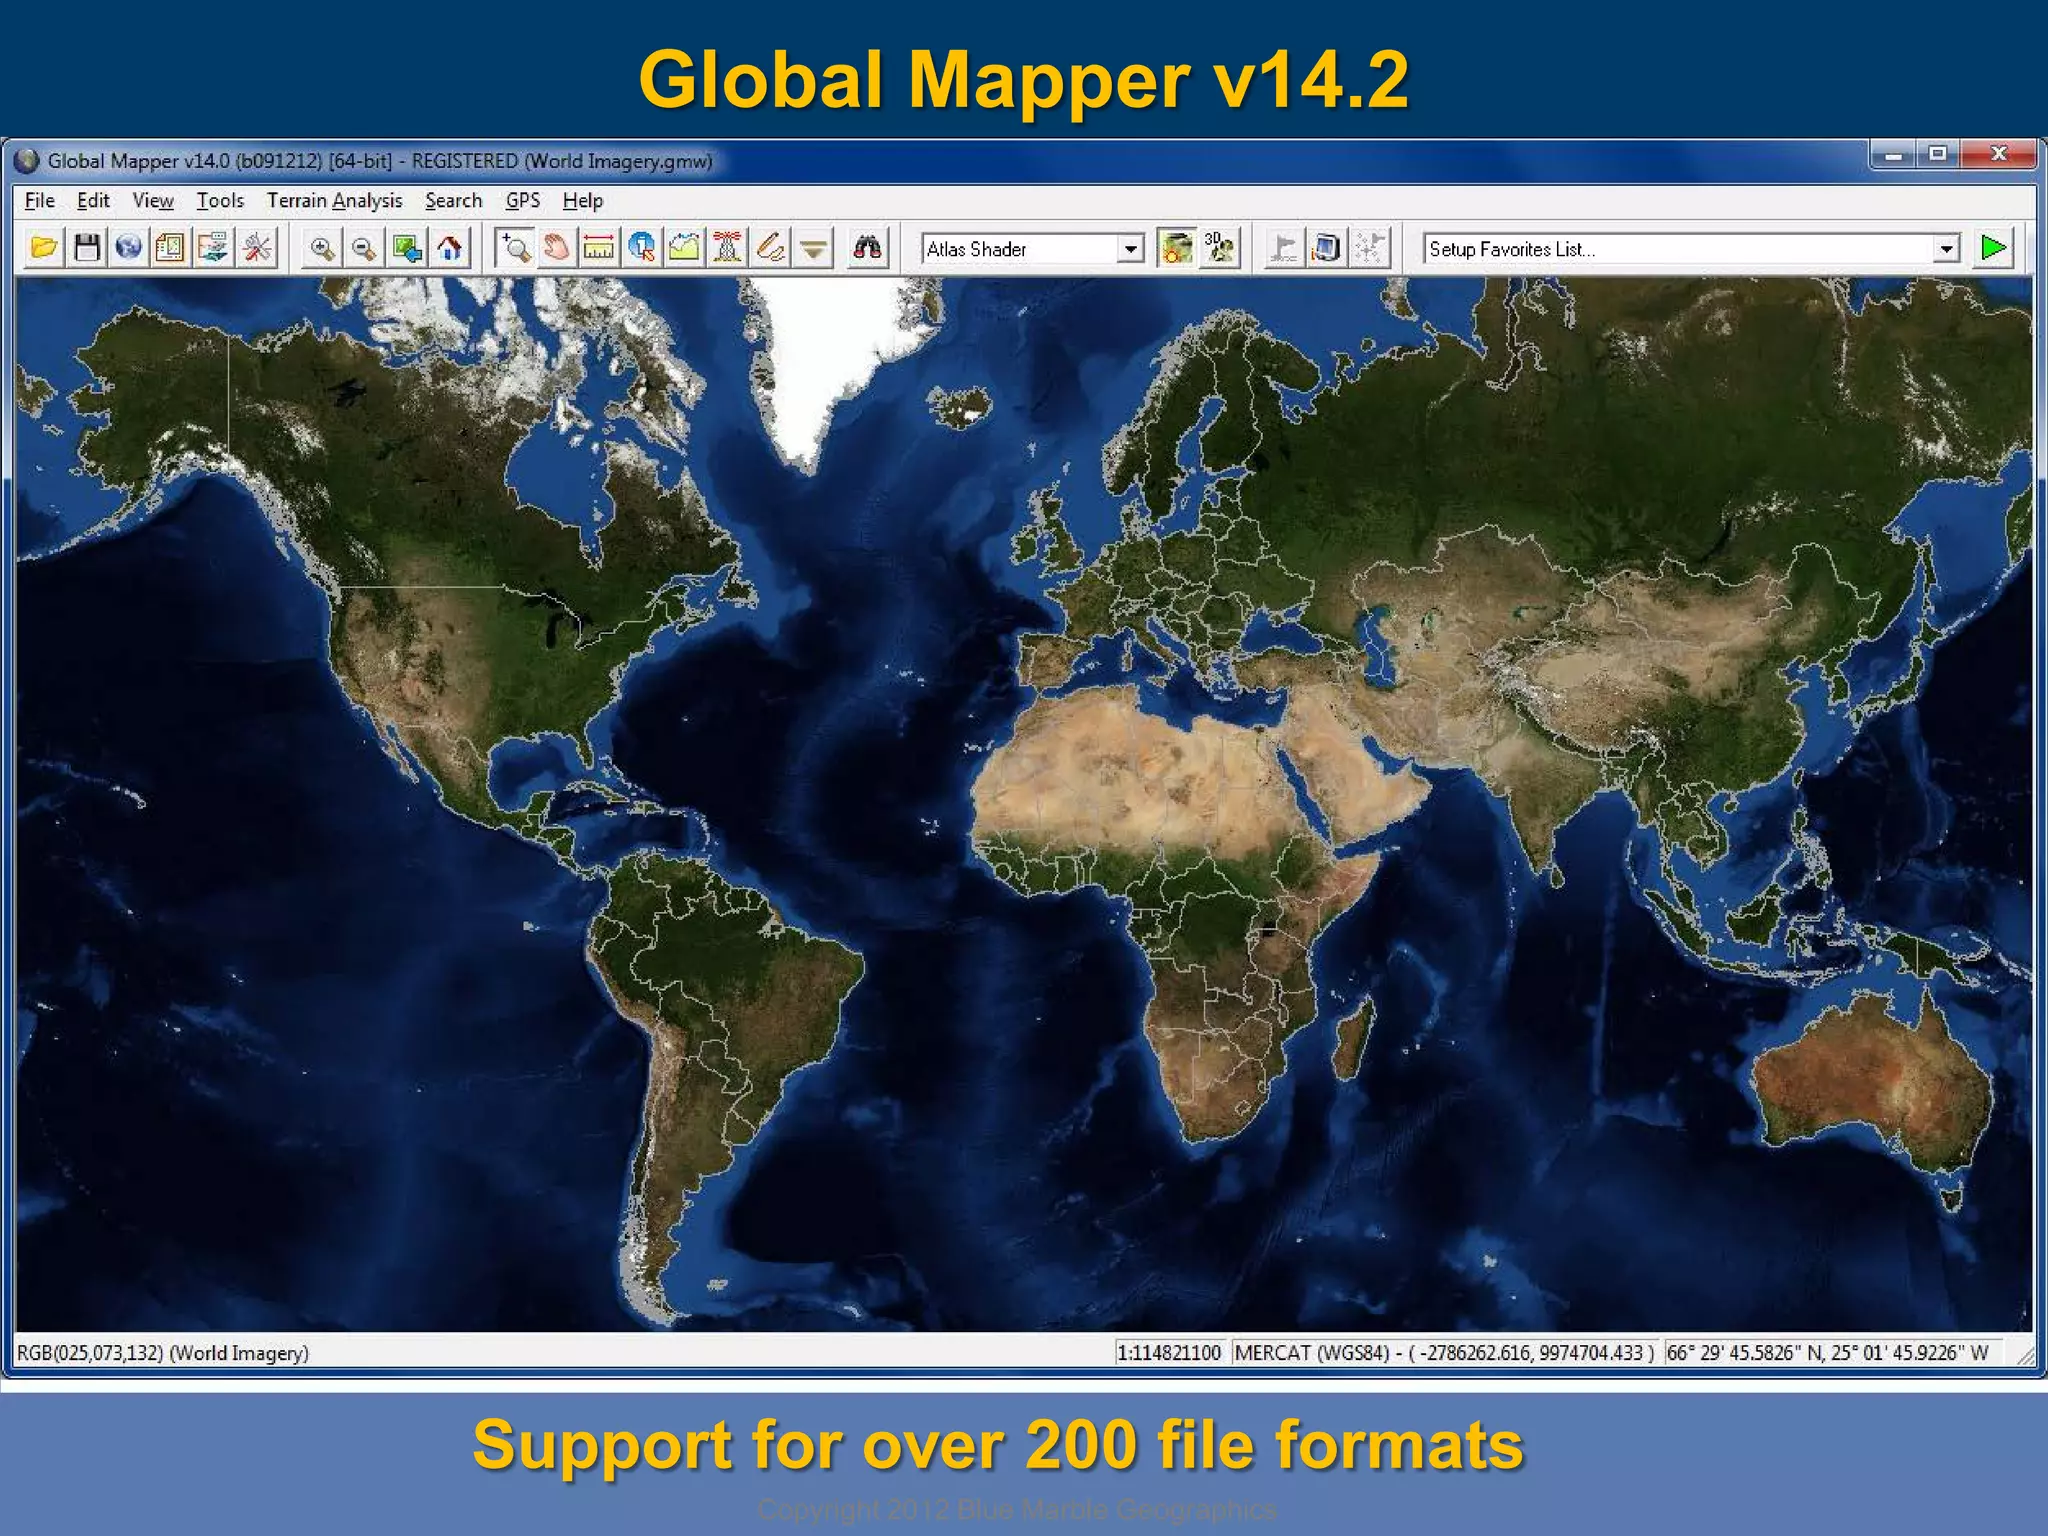Minimize the Global Mapper window
Image resolution: width=2048 pixels, height=1536 pixels.
(x=1894, y=154)
